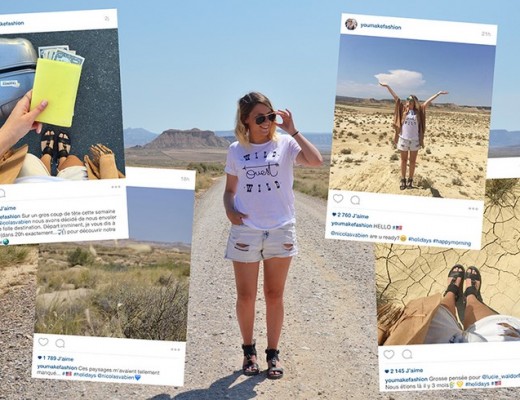View likes for 2 145 J'aime post

click(x=404, y=371)
